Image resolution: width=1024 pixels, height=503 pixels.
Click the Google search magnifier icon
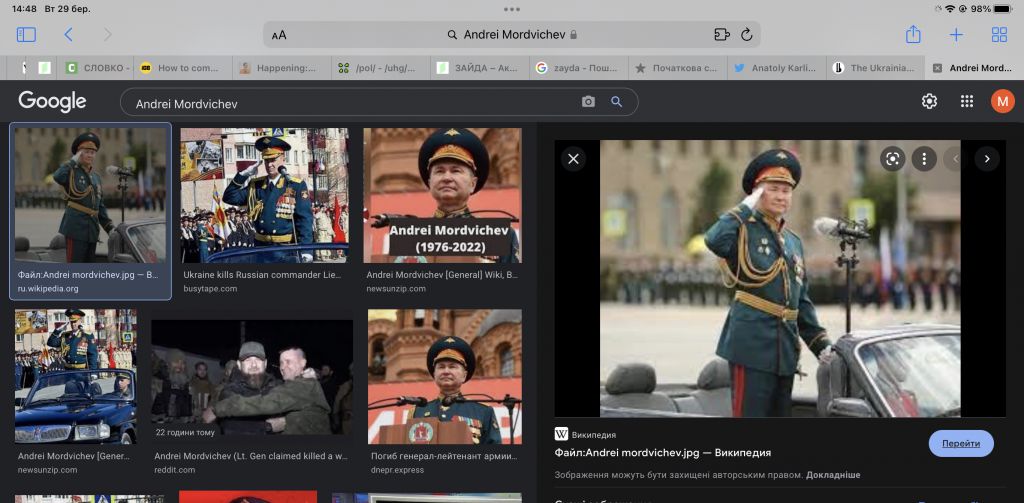(616, 102)
